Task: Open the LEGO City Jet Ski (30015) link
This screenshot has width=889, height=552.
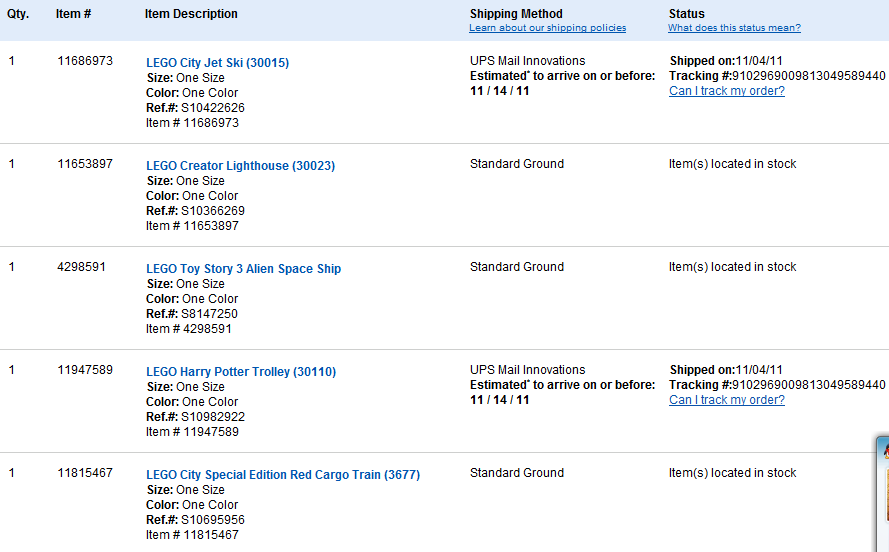Action: click(217, 63)
